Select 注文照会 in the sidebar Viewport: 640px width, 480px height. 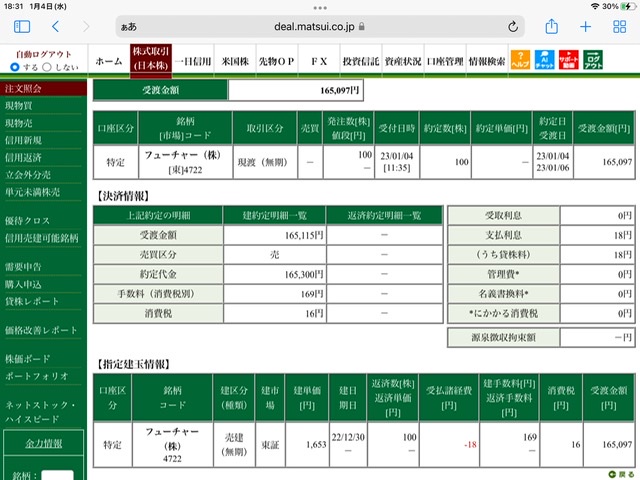pos(43,88)
